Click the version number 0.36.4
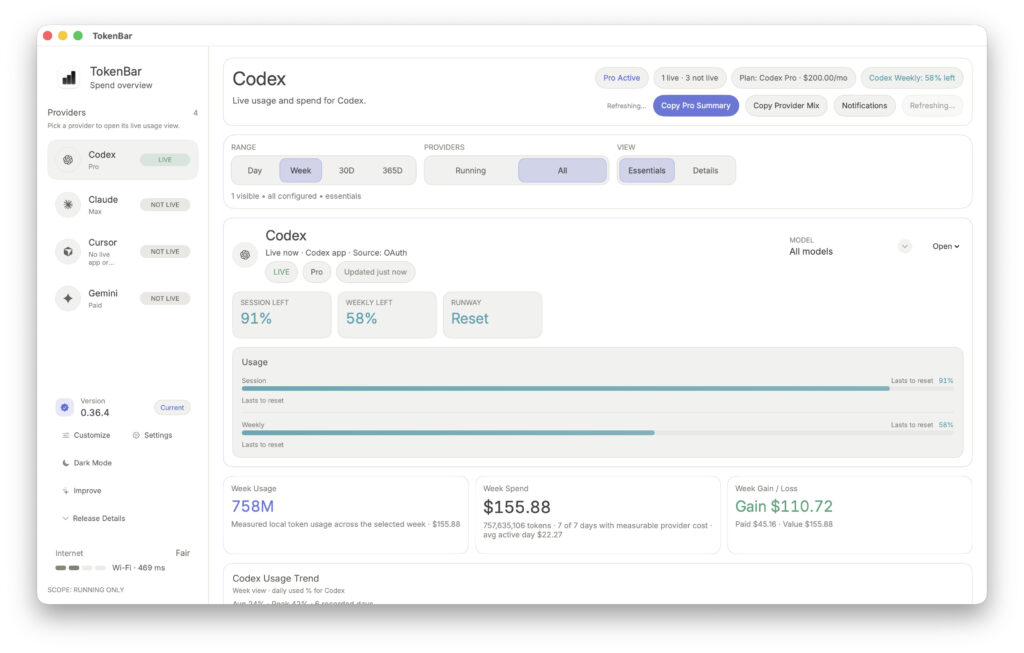 point(95,413)
